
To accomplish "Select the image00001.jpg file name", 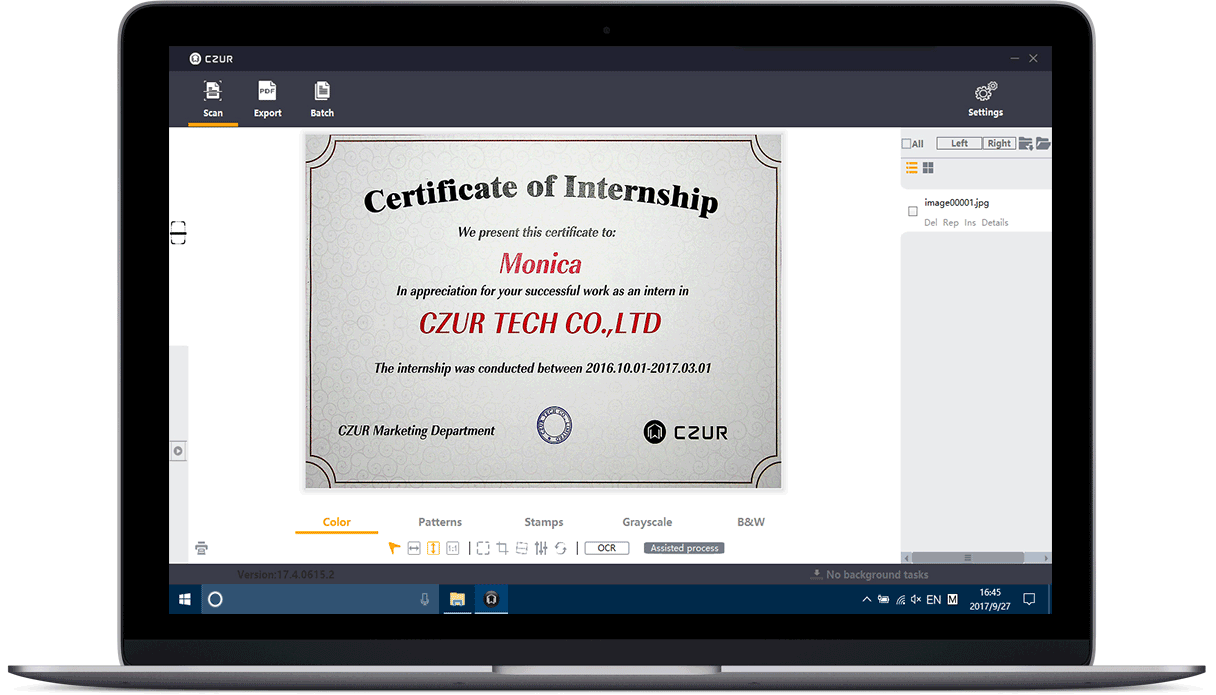I will coord(956,203).
